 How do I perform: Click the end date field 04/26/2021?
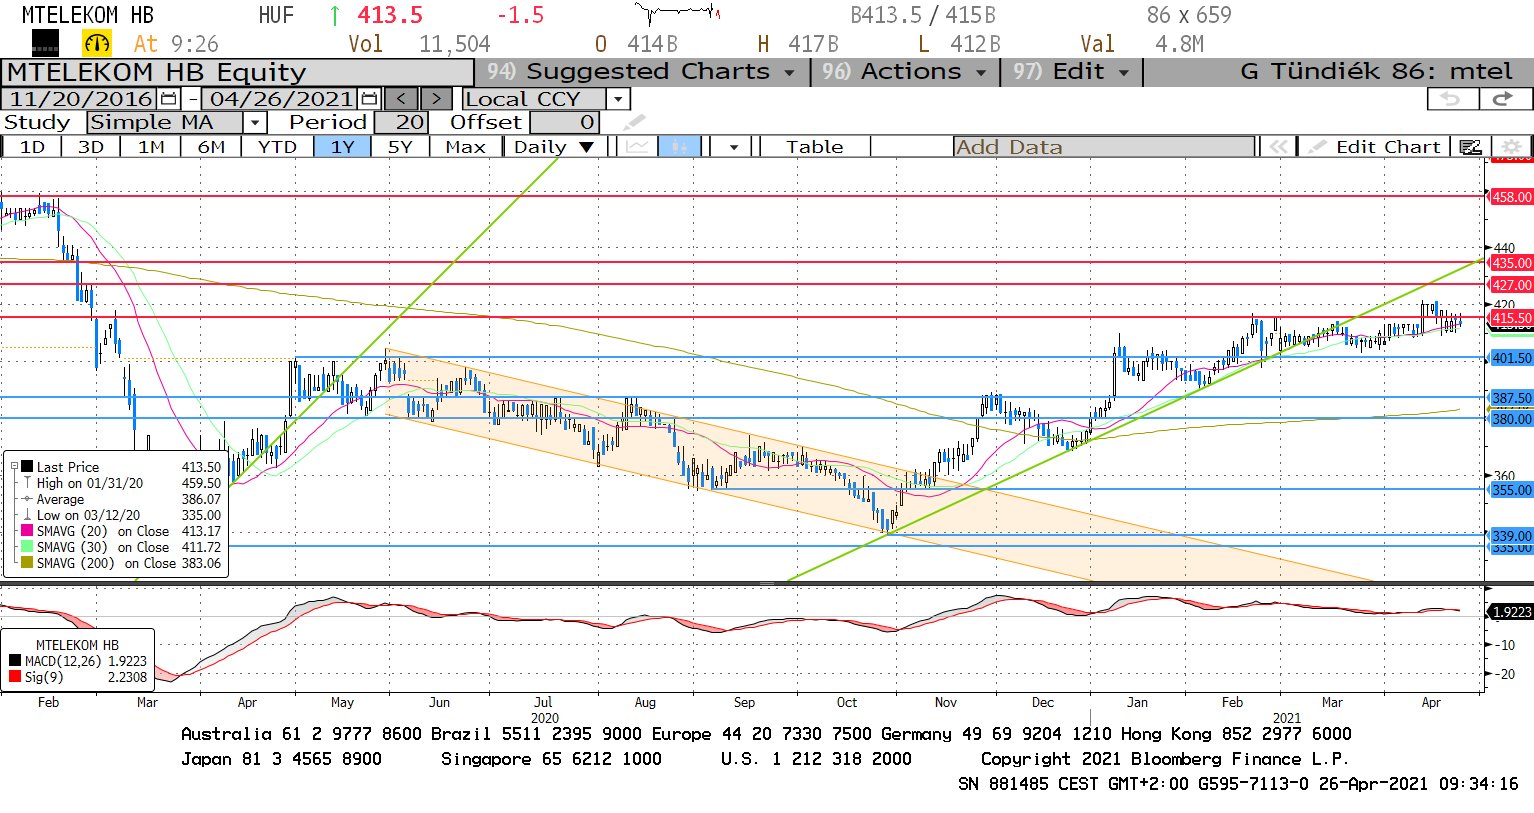click(x=281, y=99)
